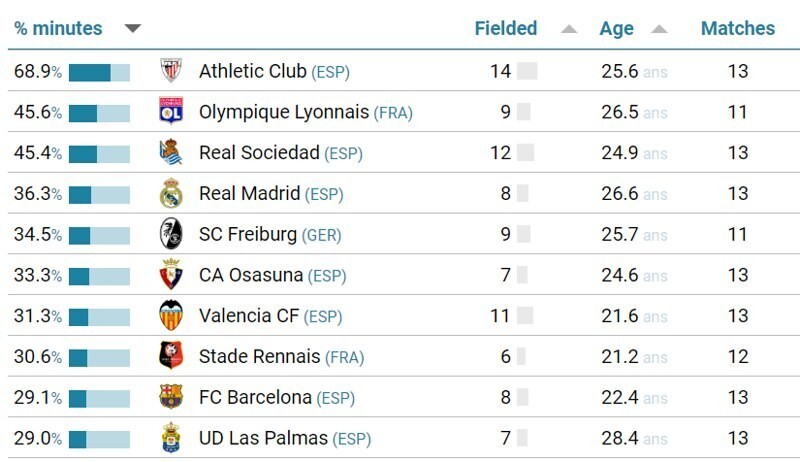The width and height of the screenshot is (800, 462).
Task: Sort ascending with the Fielded column arrow
Action: (x=569, y=29)
